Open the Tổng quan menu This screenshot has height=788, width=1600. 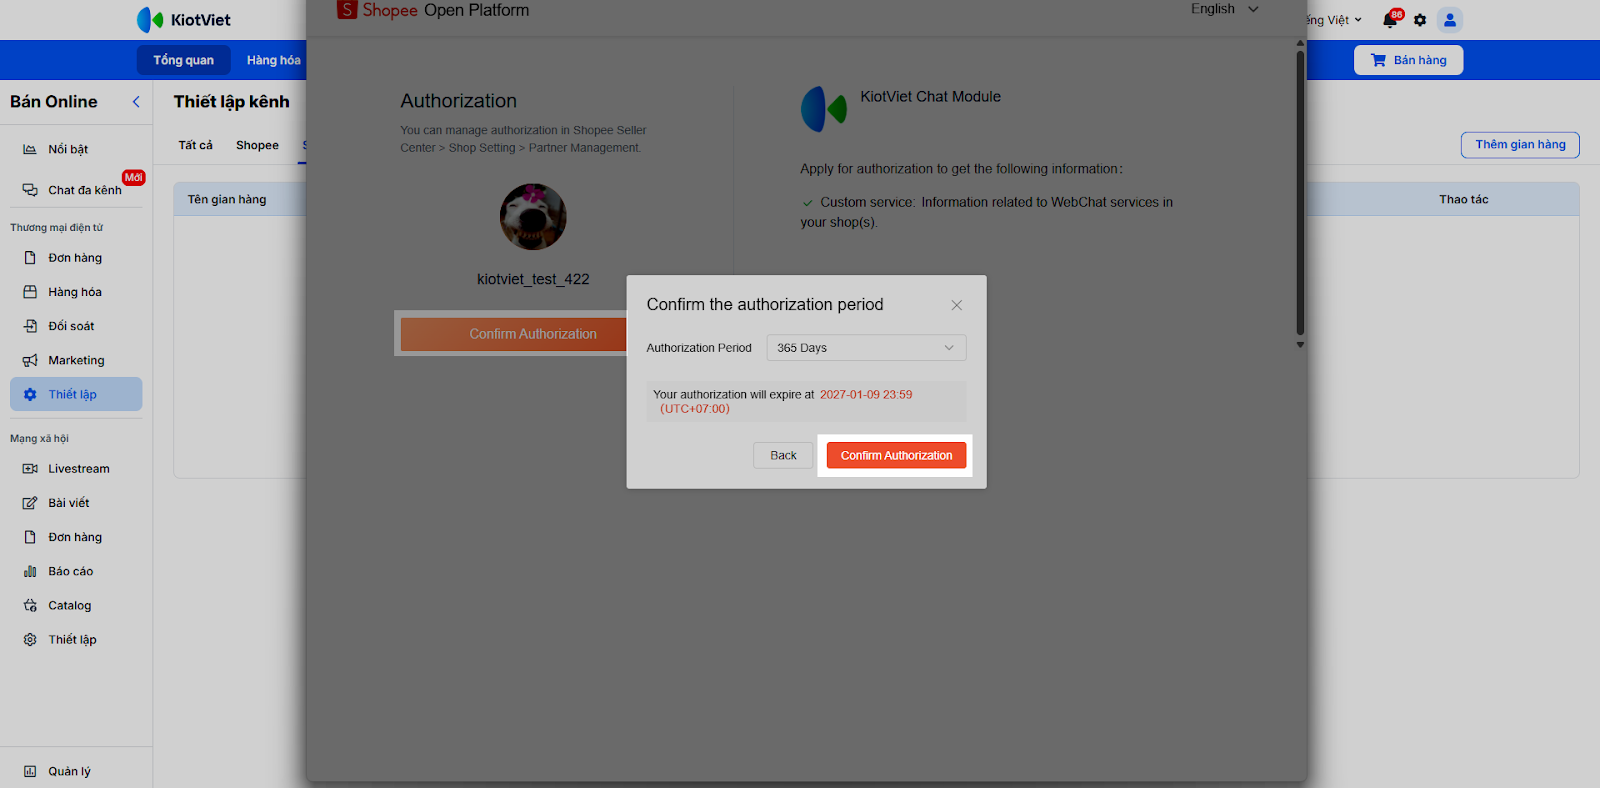tap(183, 60)
